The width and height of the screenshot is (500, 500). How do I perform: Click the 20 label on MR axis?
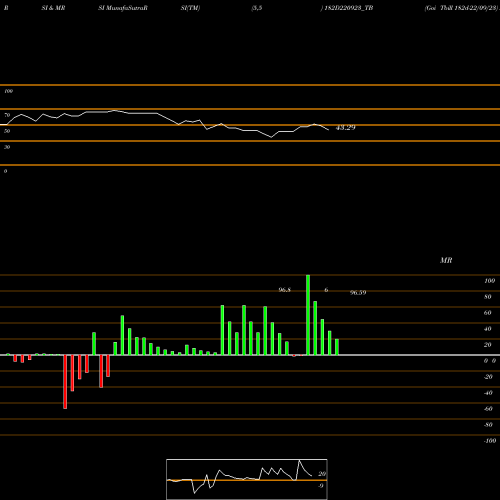(x=488, y=345)
